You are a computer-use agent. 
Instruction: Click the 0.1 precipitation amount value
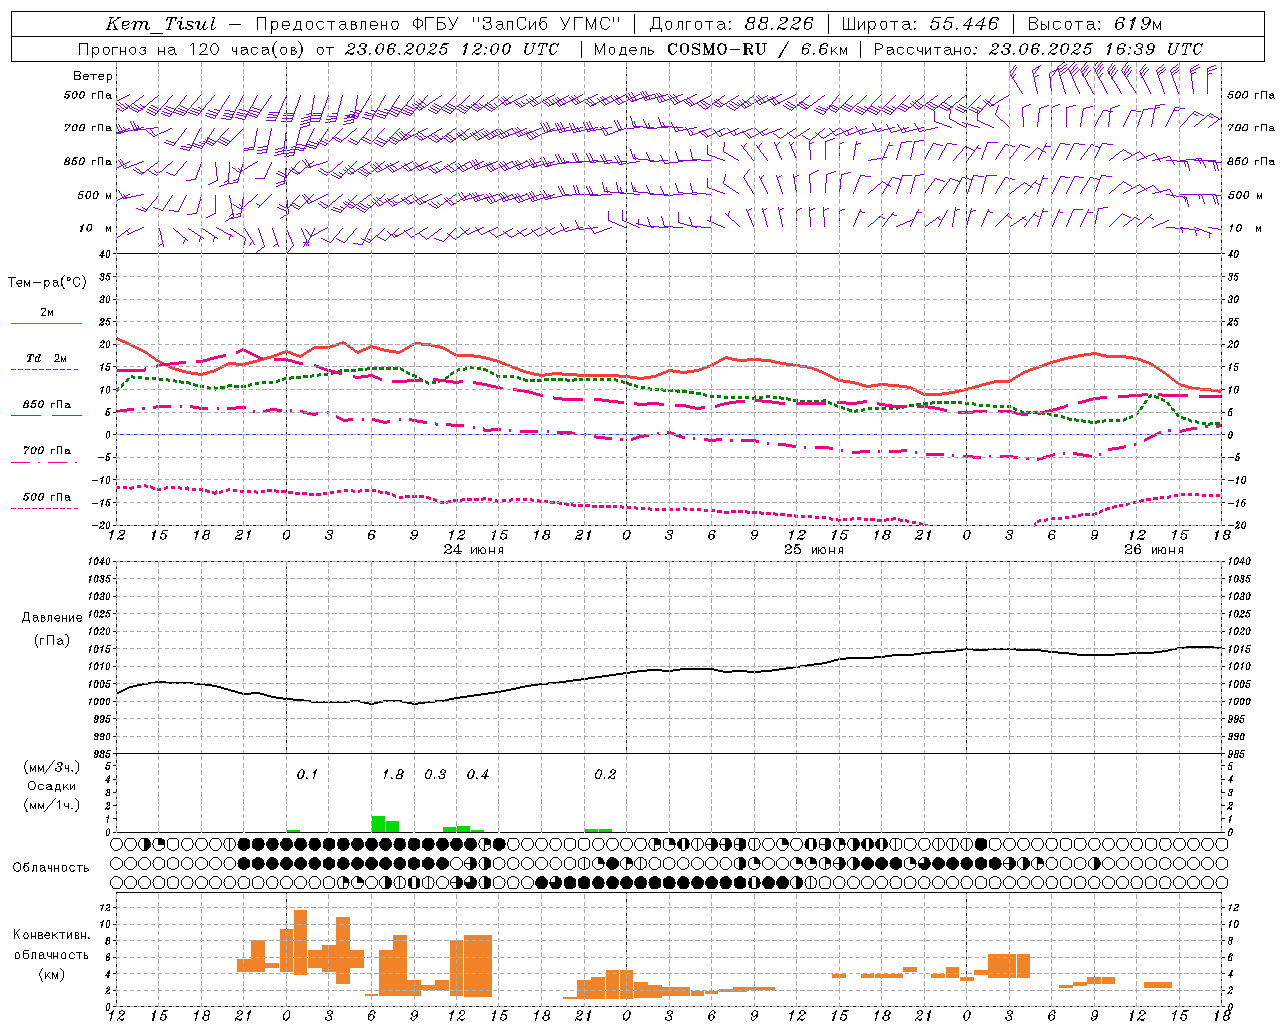click(307, 775)
